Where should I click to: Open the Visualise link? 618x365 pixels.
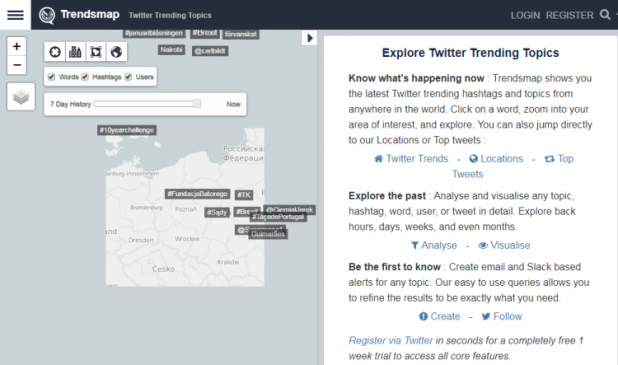click(504, 245)
